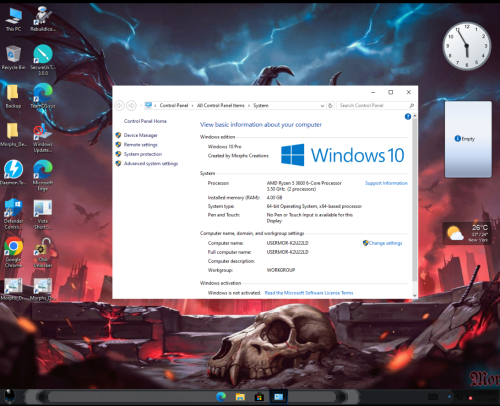
Task: Open the Defender Control shortcut
Action: (x=13, y=214)
